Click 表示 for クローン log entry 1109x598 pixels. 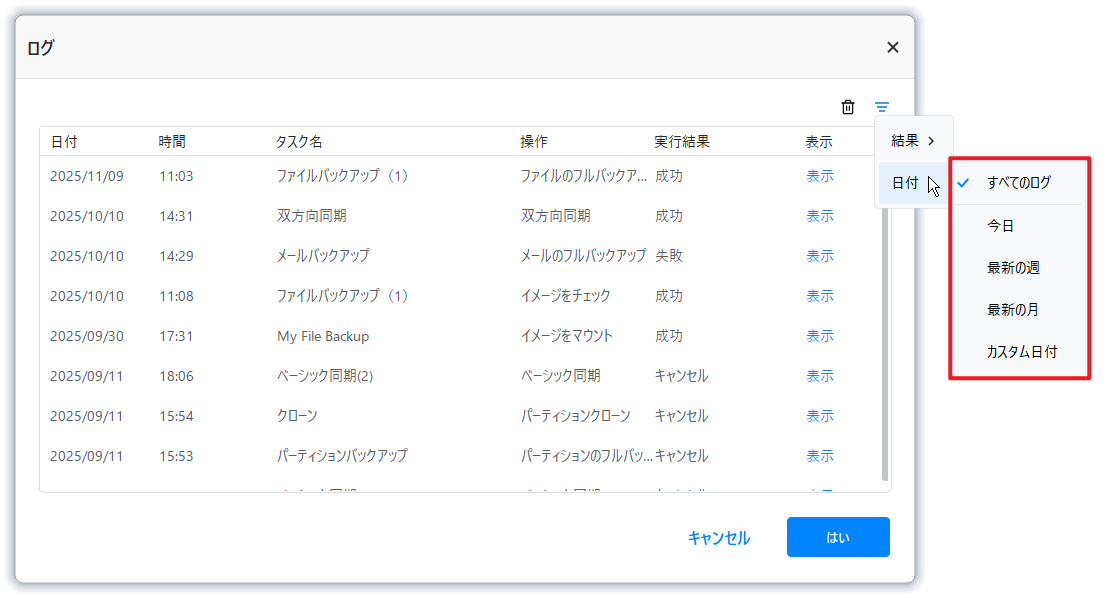[820, 416]
